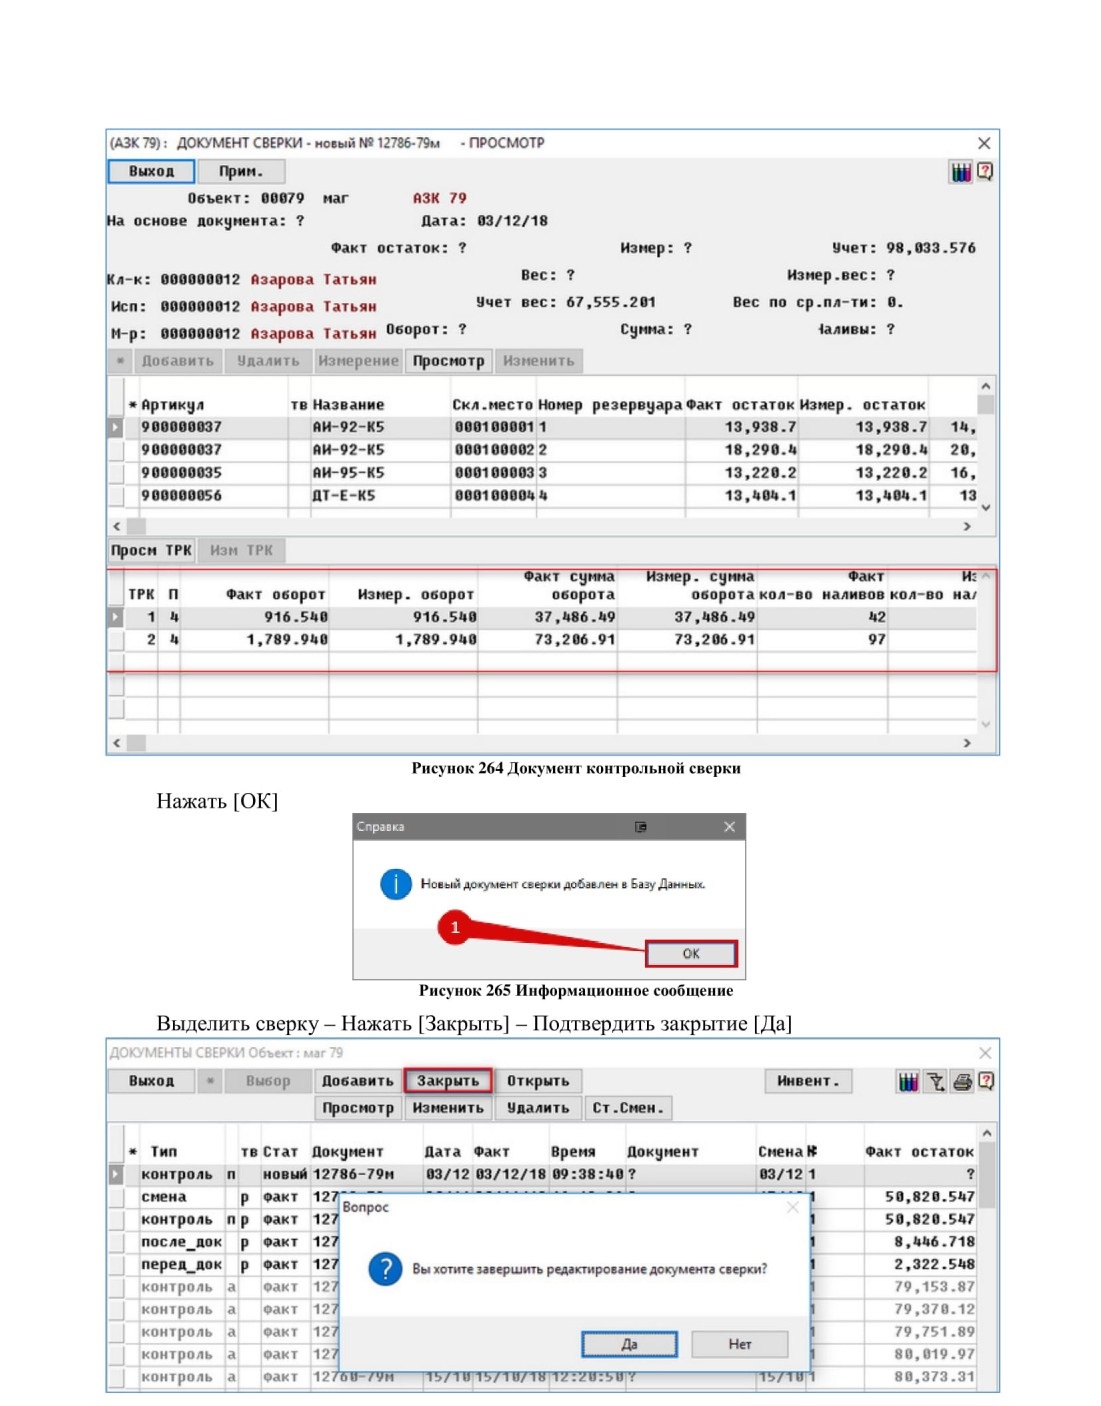Screen dimensions: 1101x1406
Task: Click the Артикул column header
Action: coord(172,405)
